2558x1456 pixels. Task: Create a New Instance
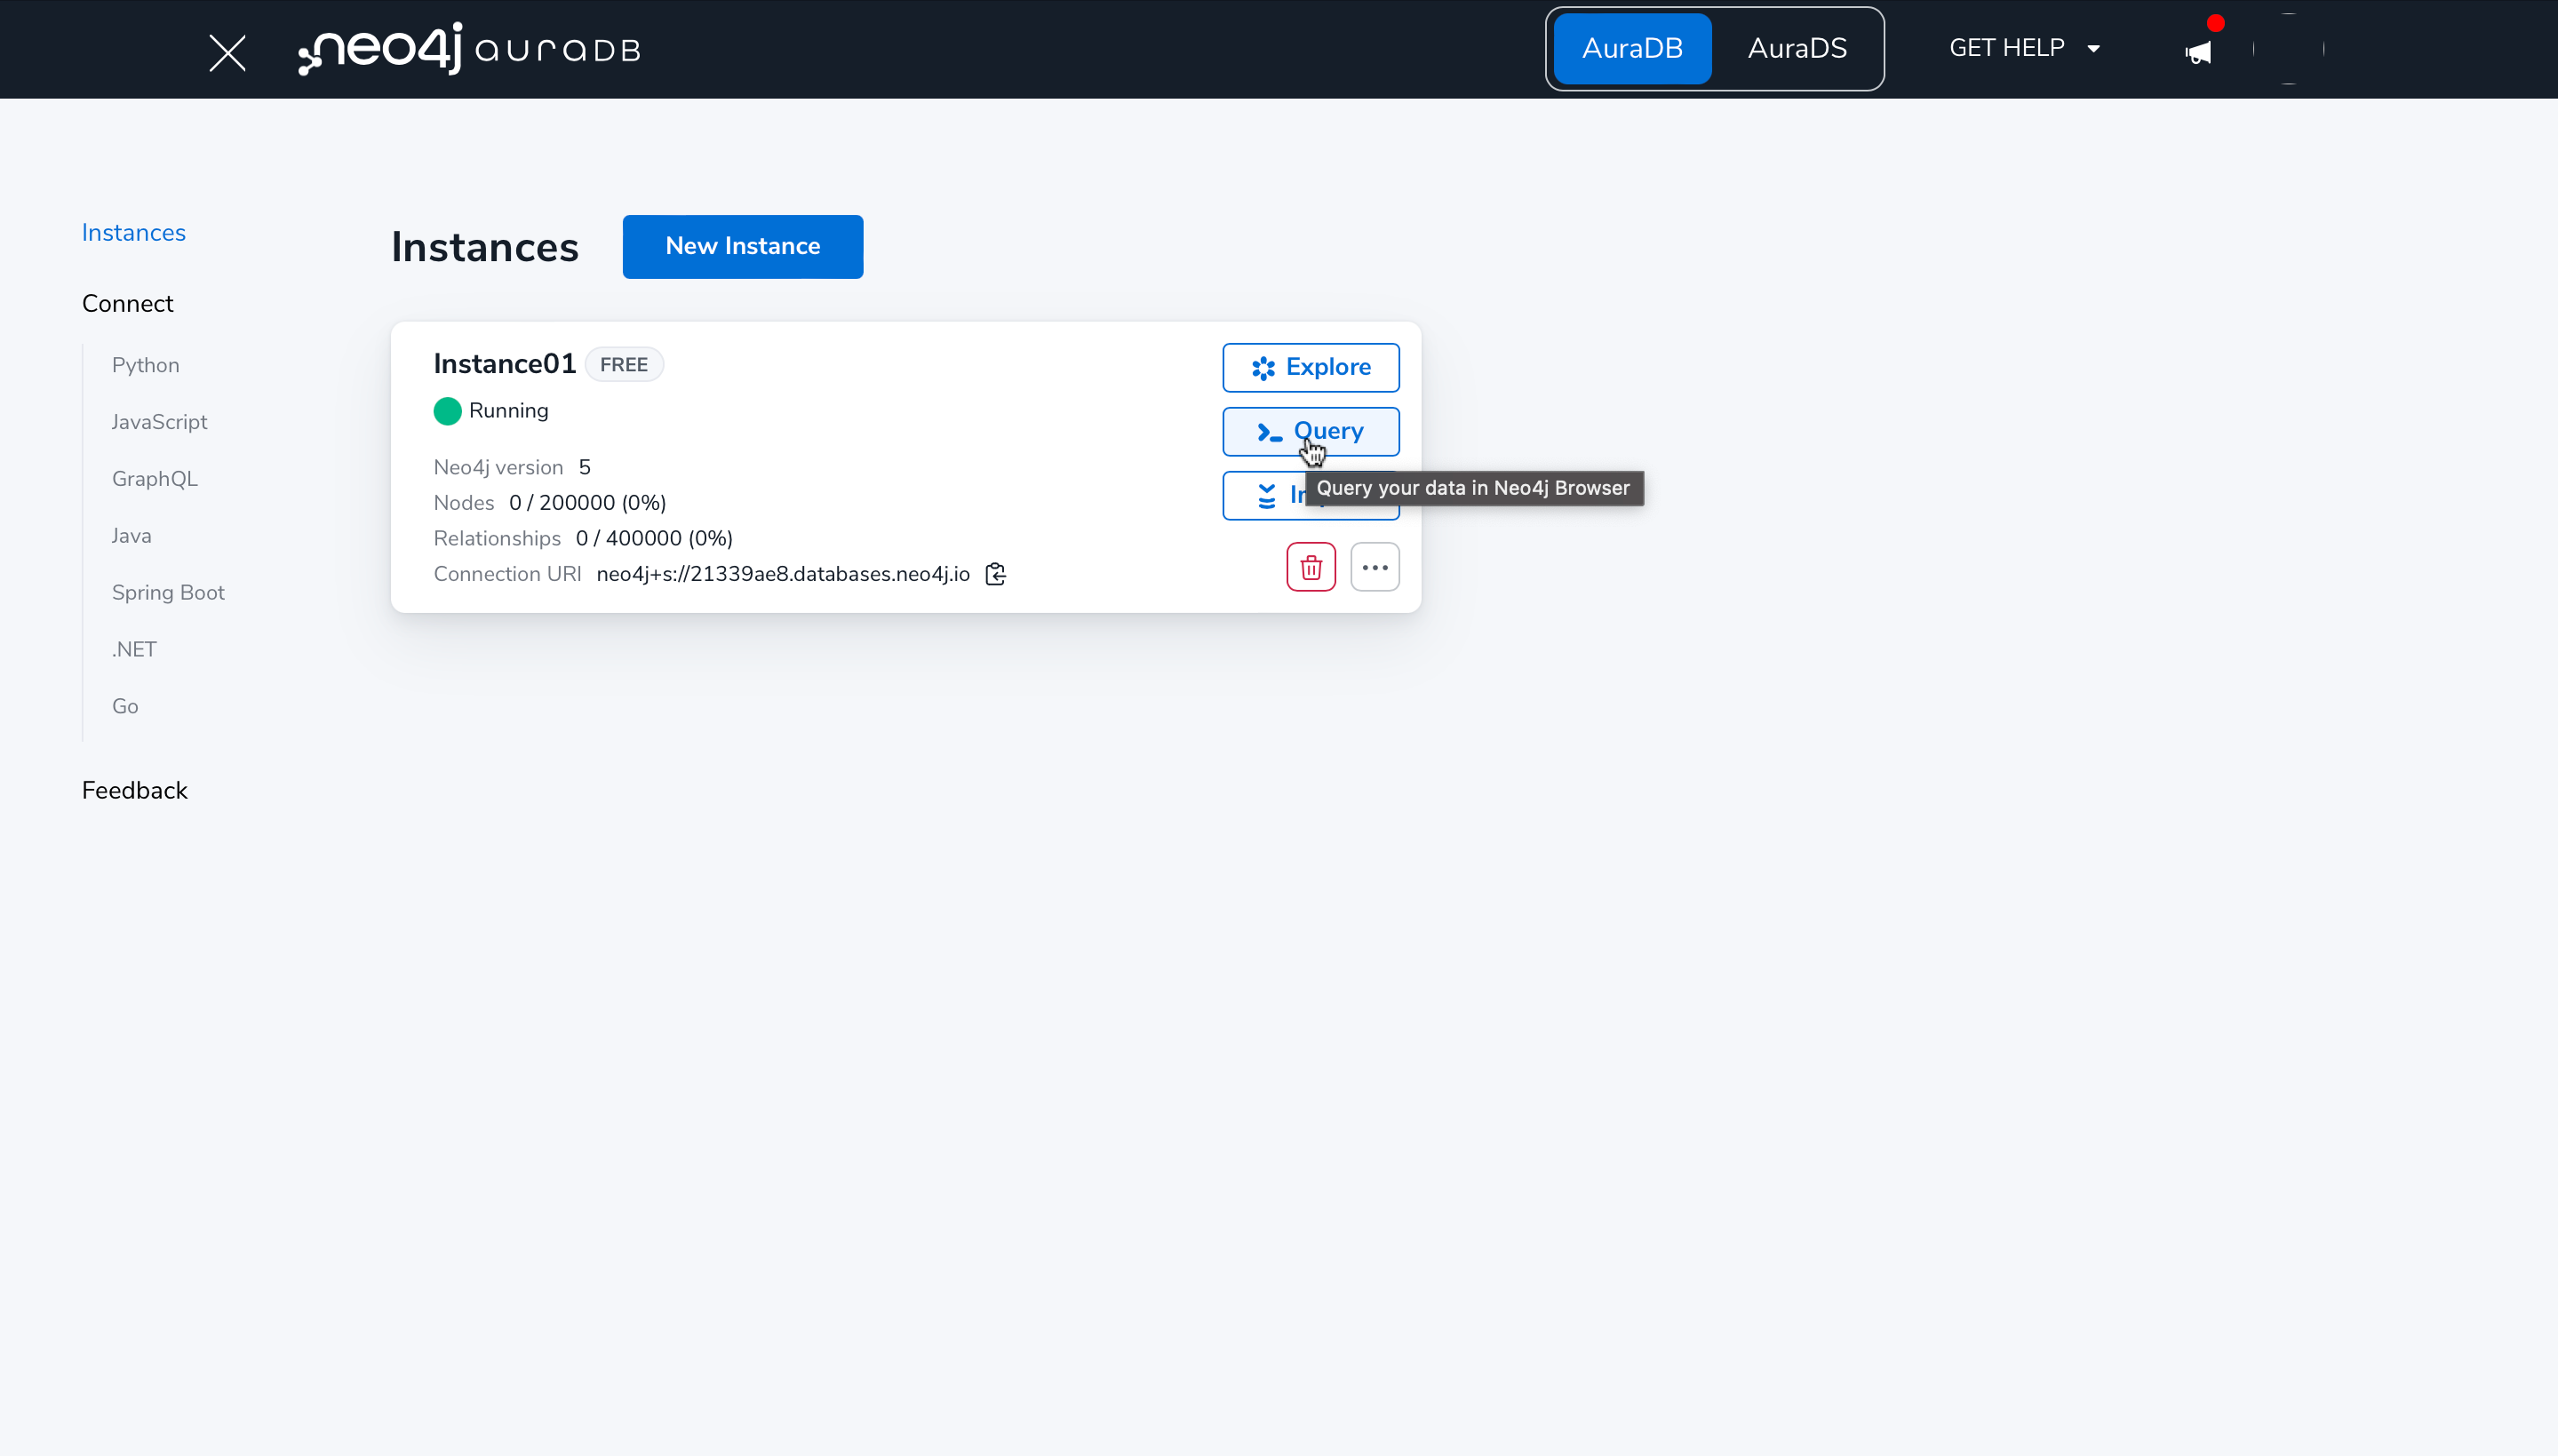coord(743,247)
